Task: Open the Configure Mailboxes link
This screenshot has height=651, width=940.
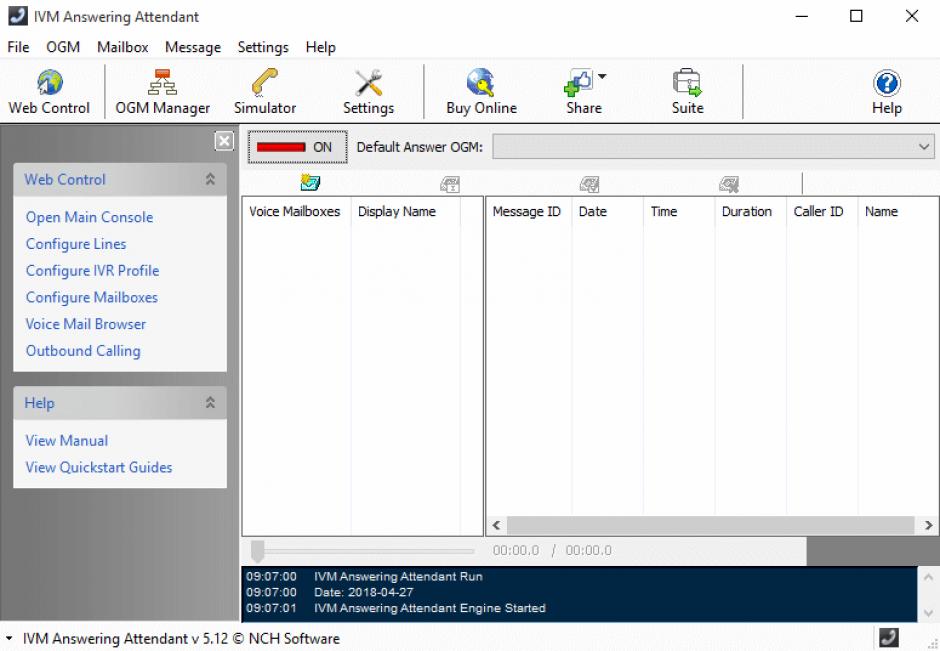Action: (x=92, y=297)
